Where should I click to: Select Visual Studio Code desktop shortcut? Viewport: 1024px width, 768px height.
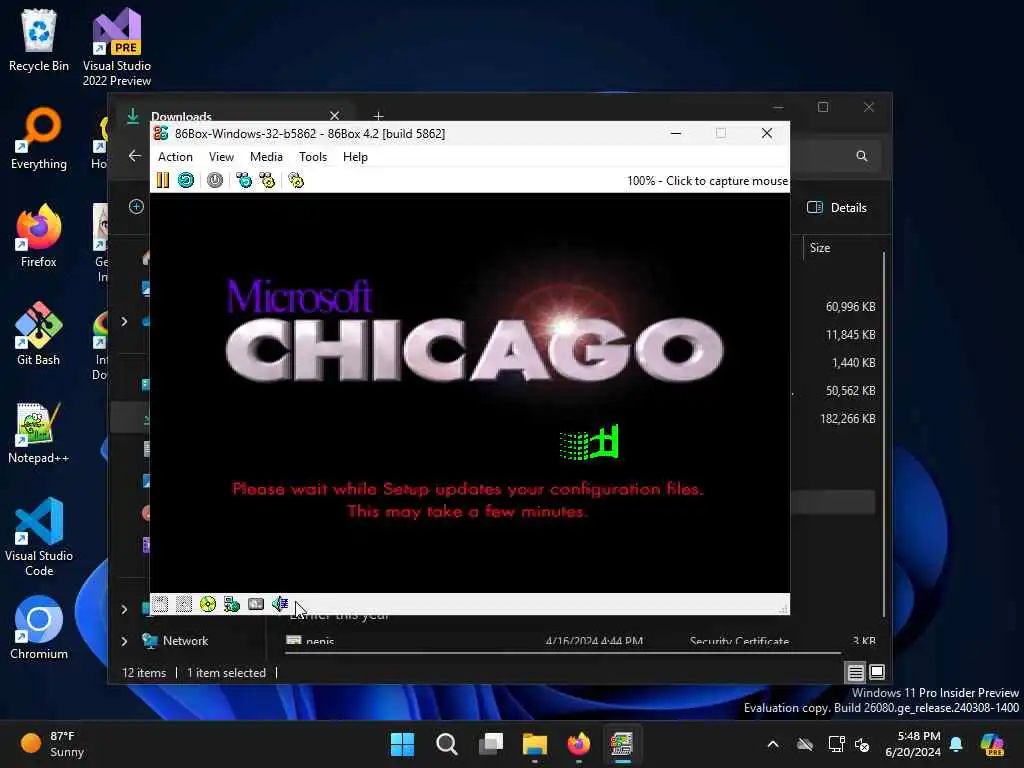[39, 537]
